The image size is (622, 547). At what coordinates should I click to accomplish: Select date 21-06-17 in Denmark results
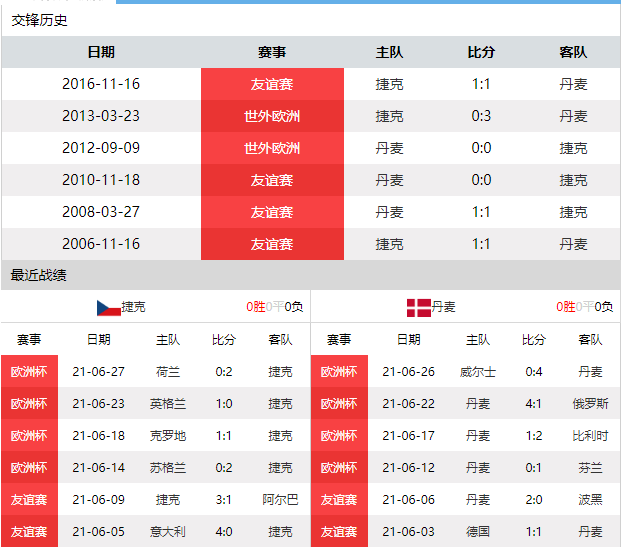[409, 436]
